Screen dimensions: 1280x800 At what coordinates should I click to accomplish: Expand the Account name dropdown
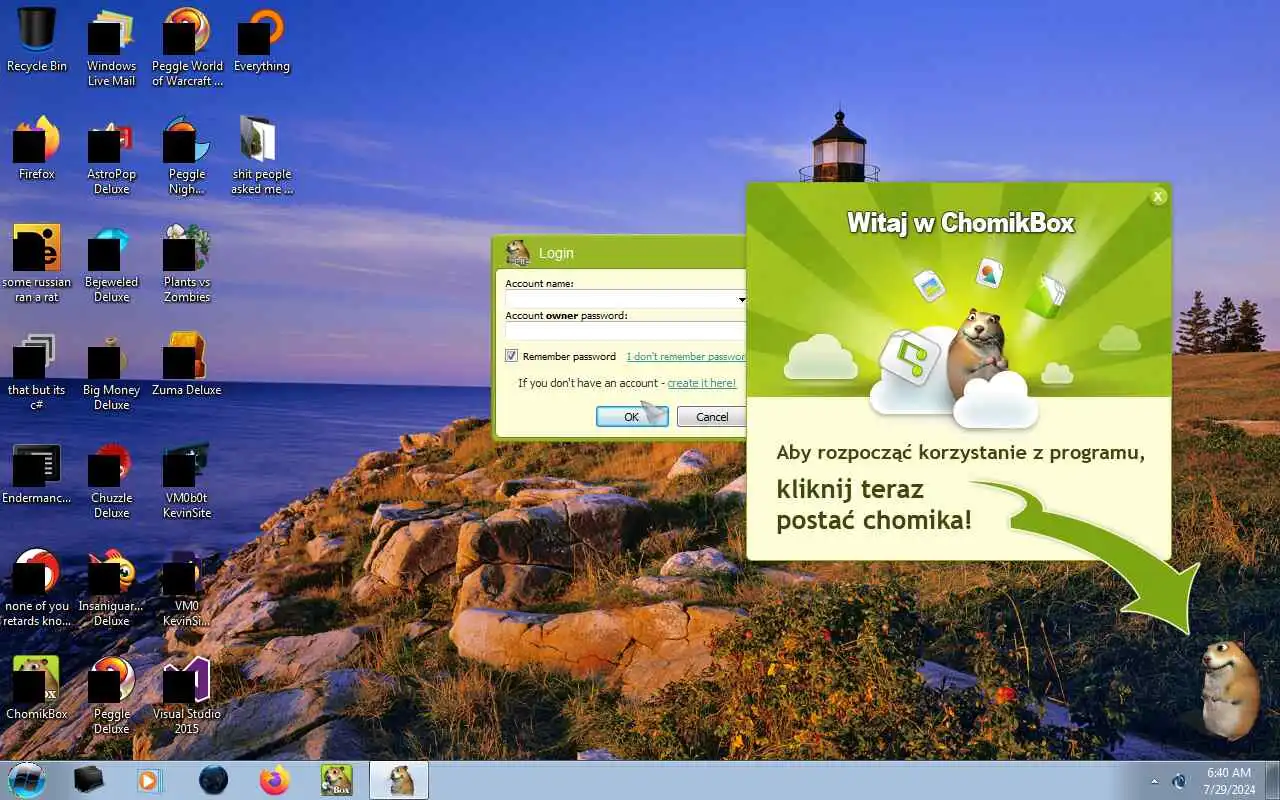pos(741,299)
